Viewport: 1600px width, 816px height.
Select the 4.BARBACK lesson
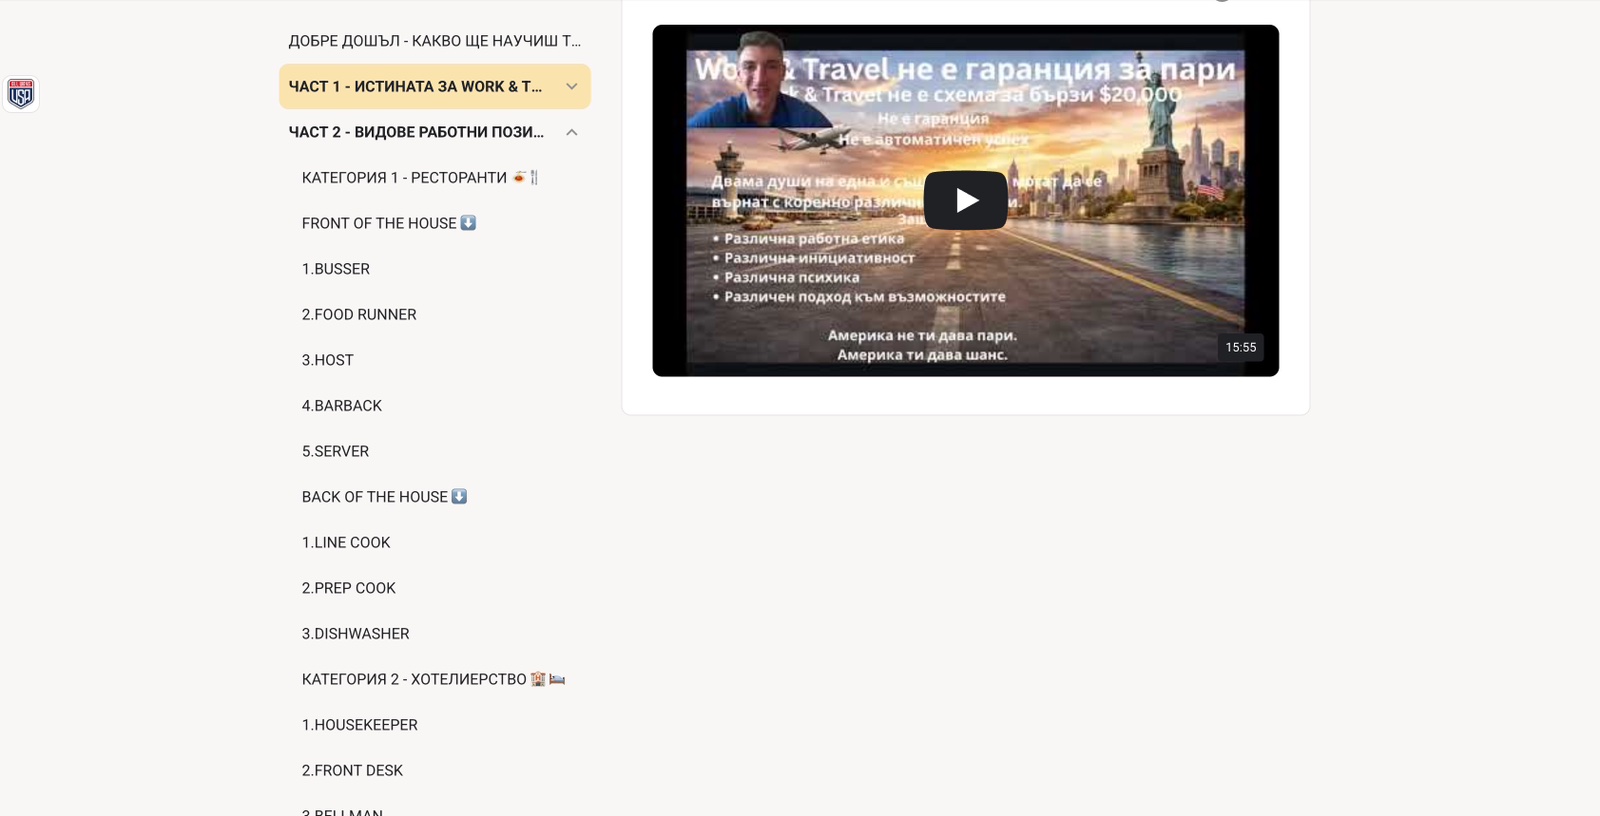pyautogui.click(x=342, y=406)
